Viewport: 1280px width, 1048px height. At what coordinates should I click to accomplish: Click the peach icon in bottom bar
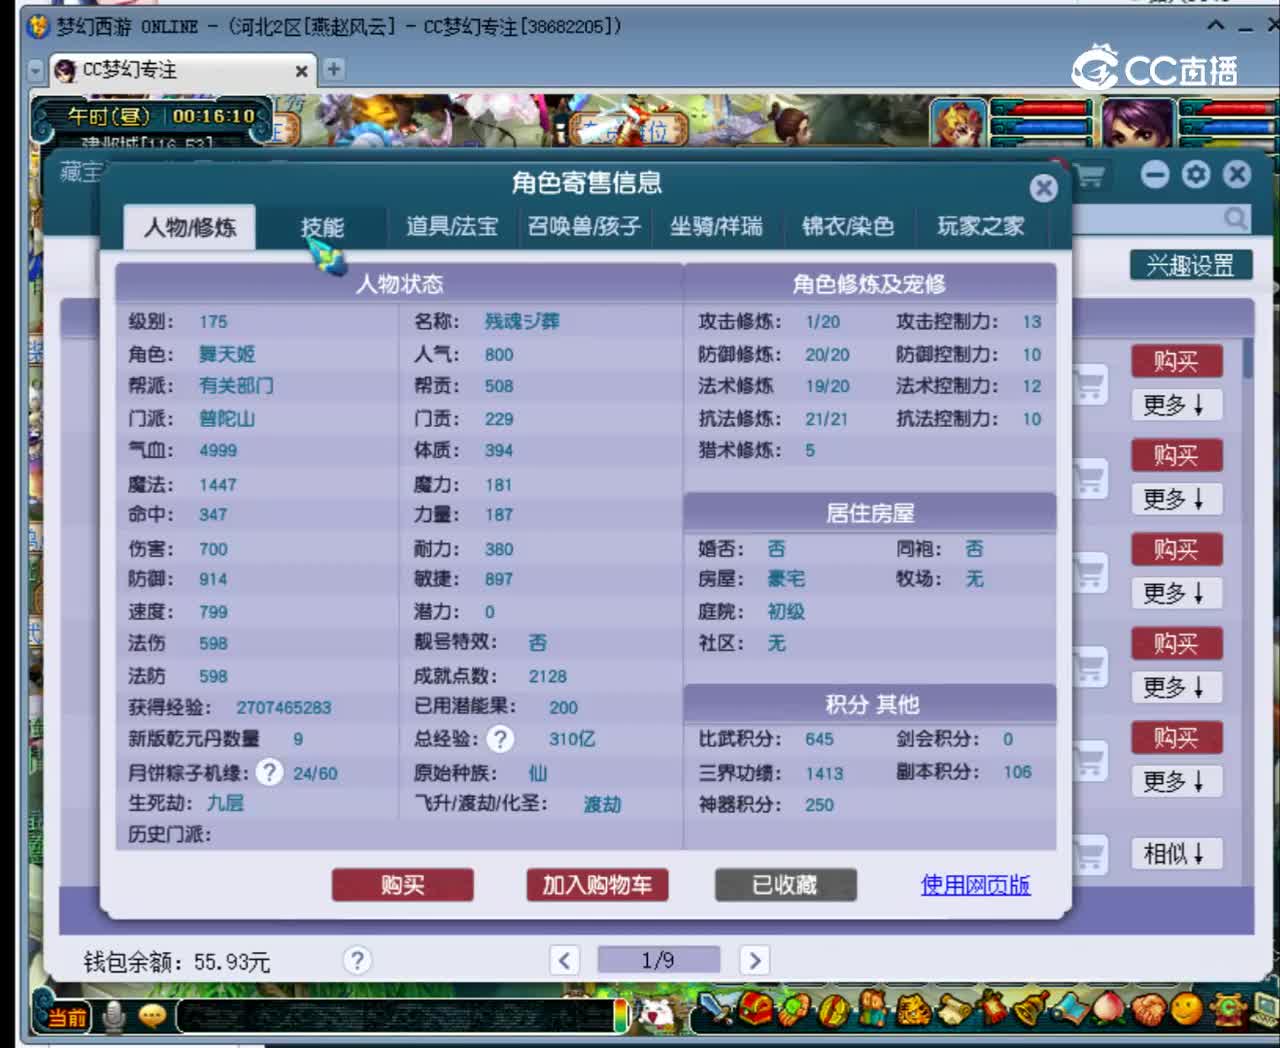point(1110,1009)
